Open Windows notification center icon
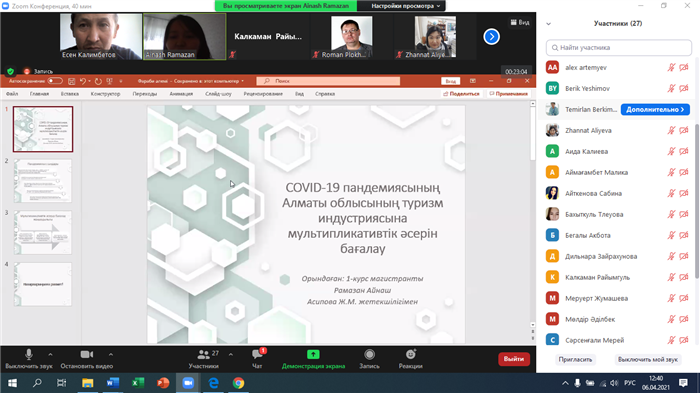Screen dimensions: 700x393 click(683, 383)
